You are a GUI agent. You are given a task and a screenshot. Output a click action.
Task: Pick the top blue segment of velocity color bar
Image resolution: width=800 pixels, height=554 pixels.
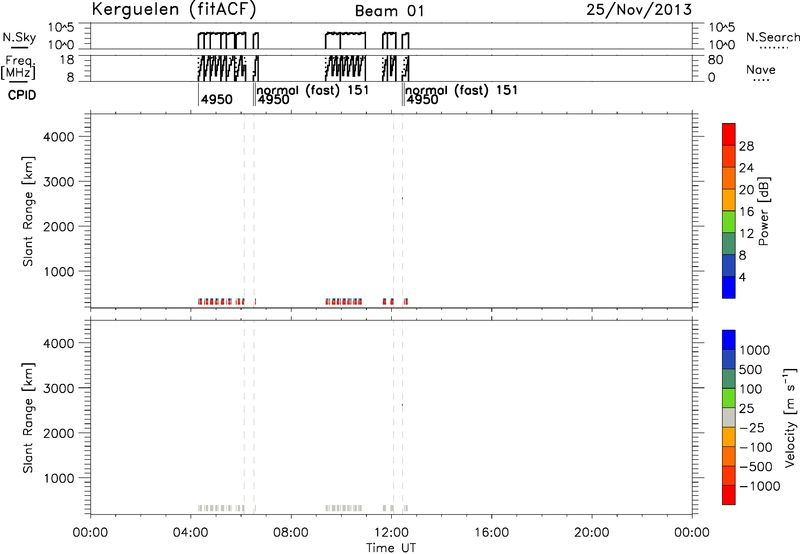click(x=729, y=340)
